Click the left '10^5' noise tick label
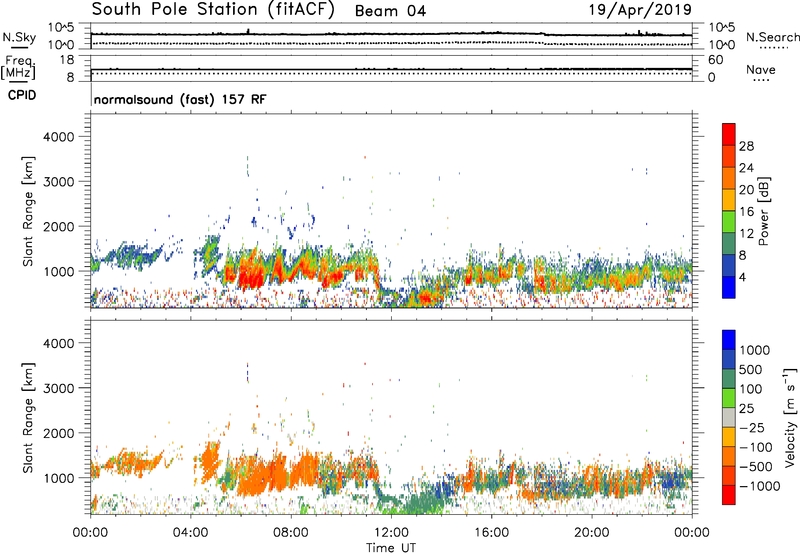This screenshot has width=800, height=554. [61, 28]
